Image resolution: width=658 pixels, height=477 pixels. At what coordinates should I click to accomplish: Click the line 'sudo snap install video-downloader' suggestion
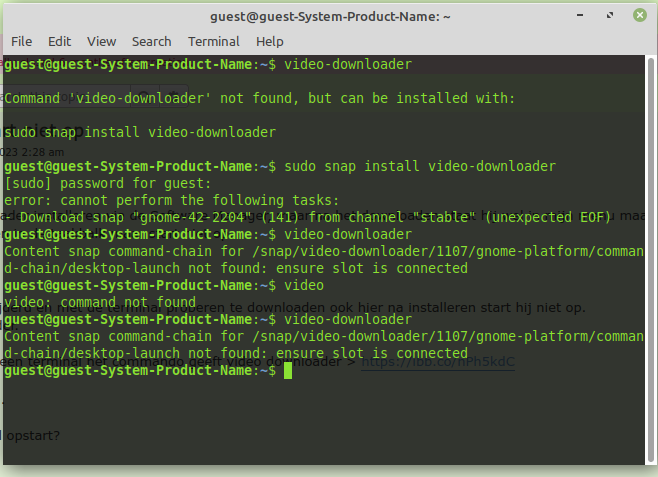pyautogui.click(x=140, y=132)
